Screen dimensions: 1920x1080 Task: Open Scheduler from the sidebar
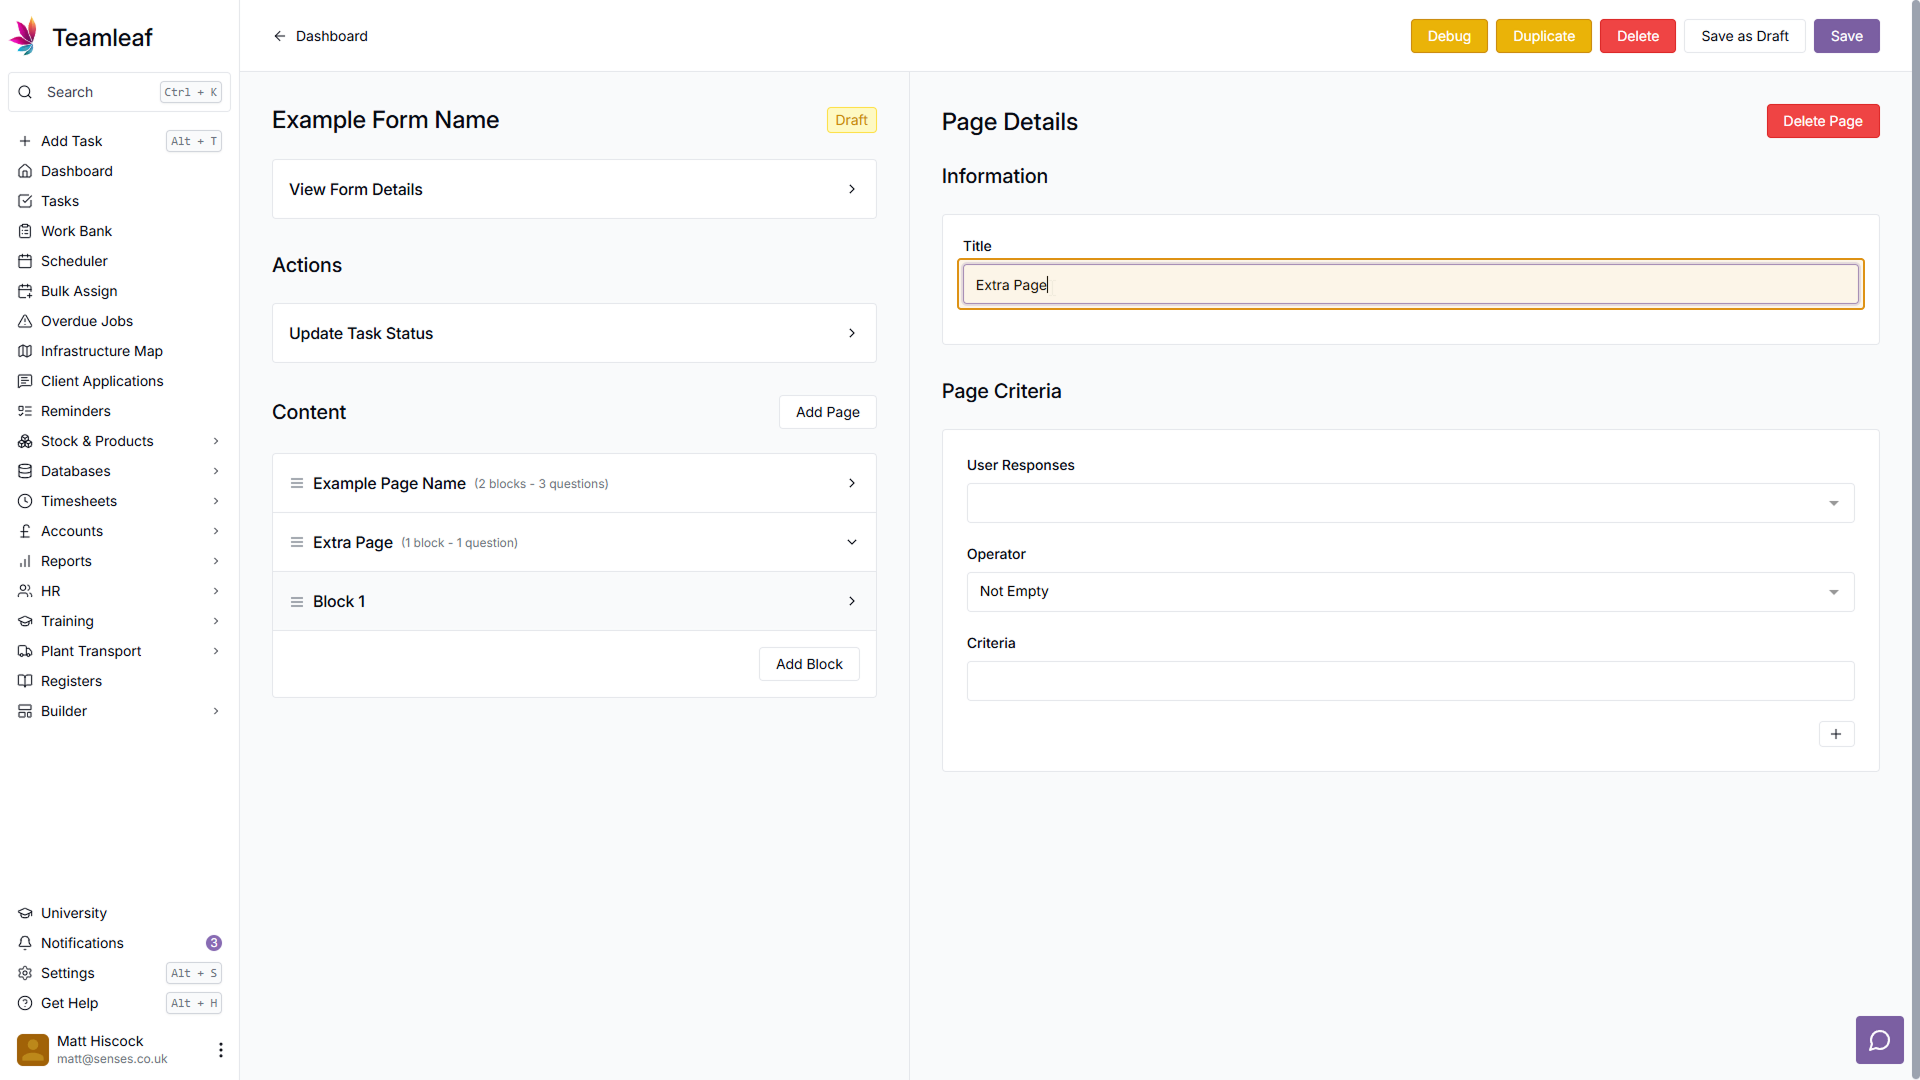tap(74, 261)
